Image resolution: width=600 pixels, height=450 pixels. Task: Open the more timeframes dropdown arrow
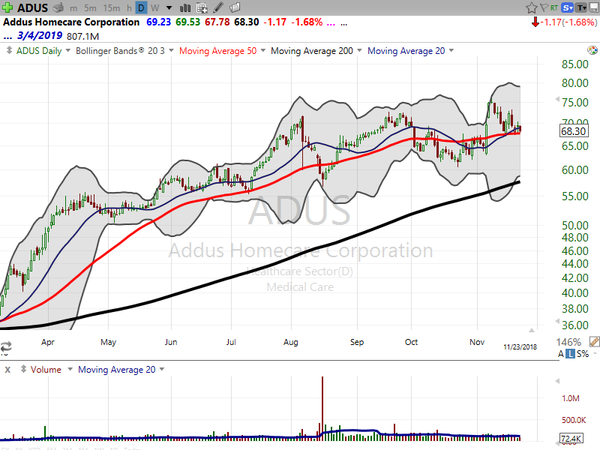169,8
